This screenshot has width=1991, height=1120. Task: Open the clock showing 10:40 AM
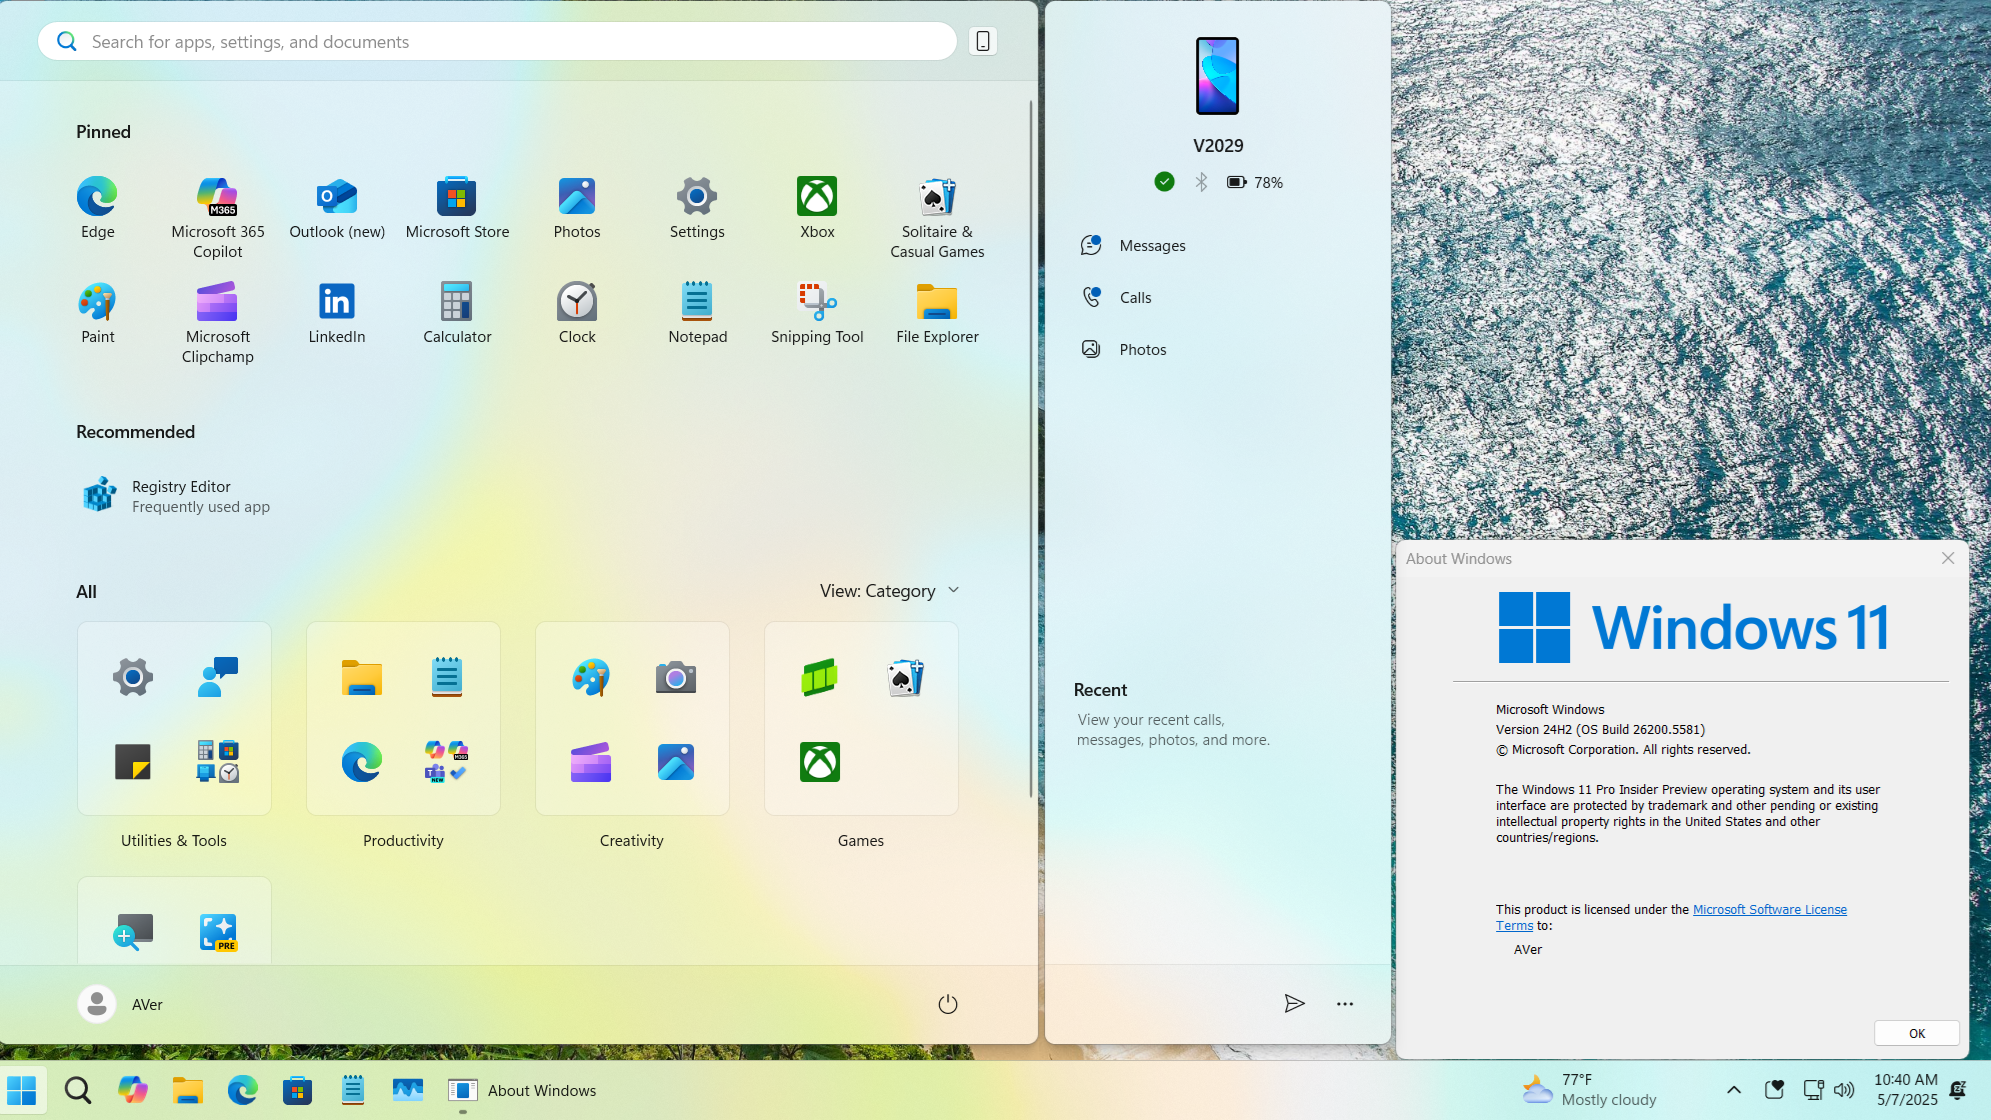pyautogui.click(x=1906, y=1090)
